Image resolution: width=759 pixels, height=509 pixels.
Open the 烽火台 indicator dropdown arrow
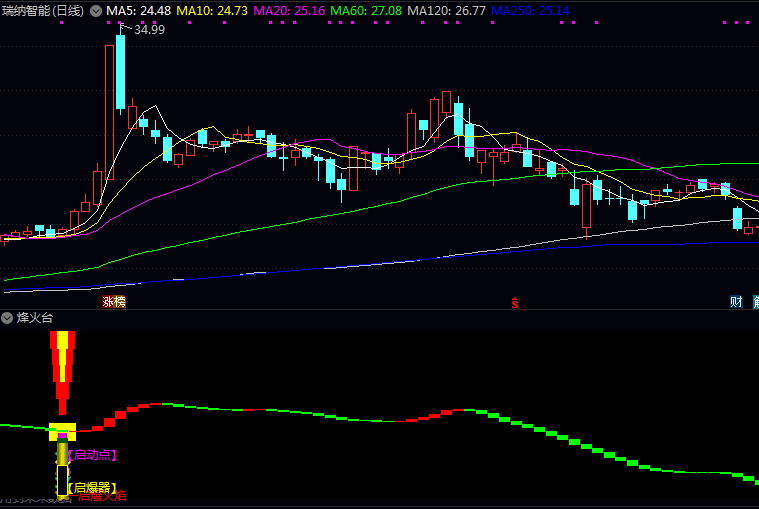pos(7,318)
